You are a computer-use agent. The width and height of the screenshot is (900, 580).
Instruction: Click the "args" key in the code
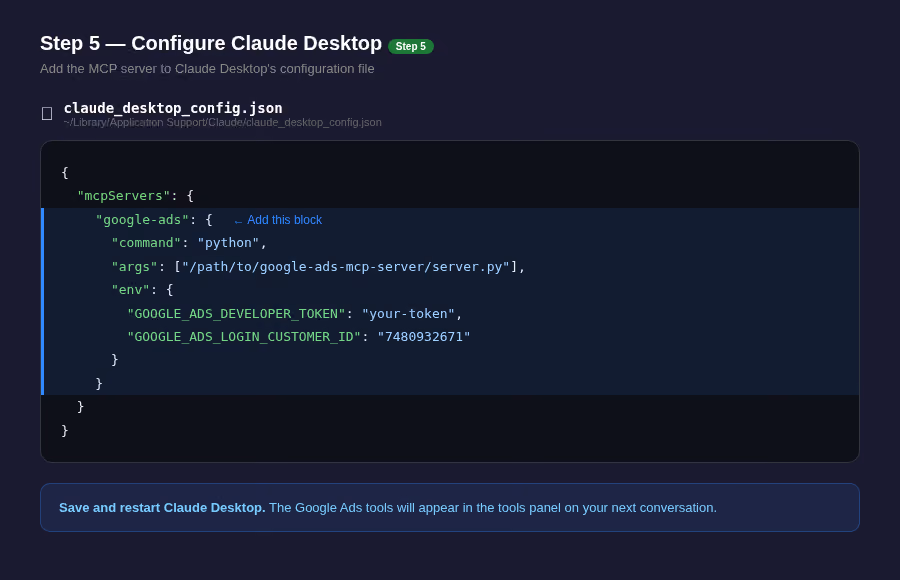coord(134,267)
